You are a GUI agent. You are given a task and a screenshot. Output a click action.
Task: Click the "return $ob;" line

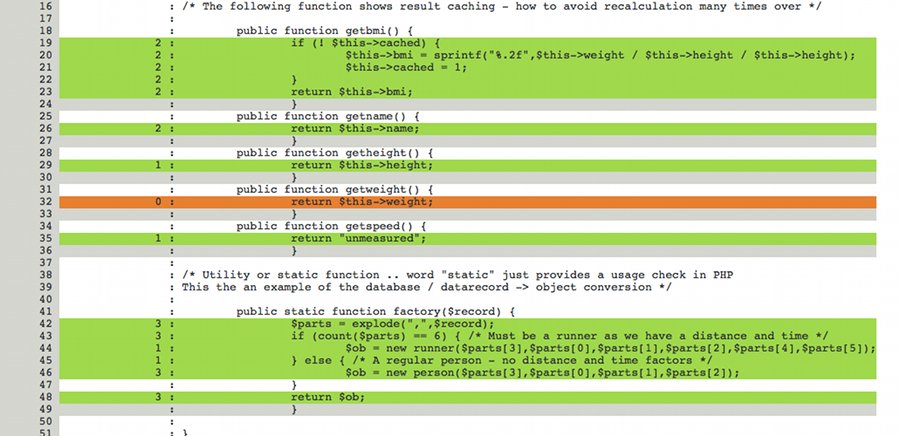[323, 397]
